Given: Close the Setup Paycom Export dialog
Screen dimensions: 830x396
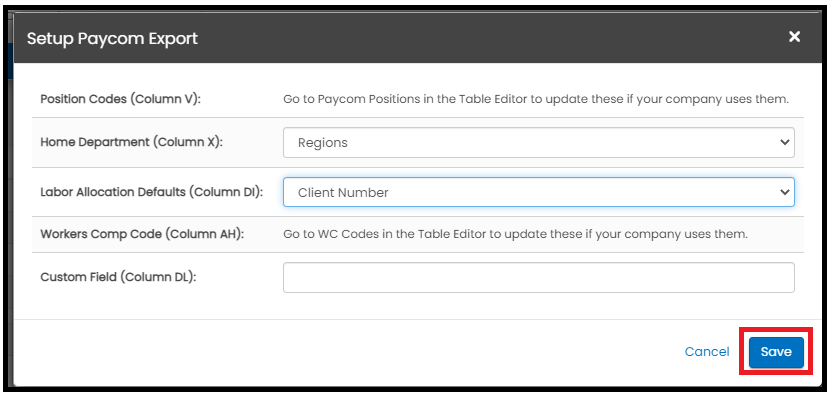Looking at the screenshot, I should pyautogui.click(x=794, y=37).
